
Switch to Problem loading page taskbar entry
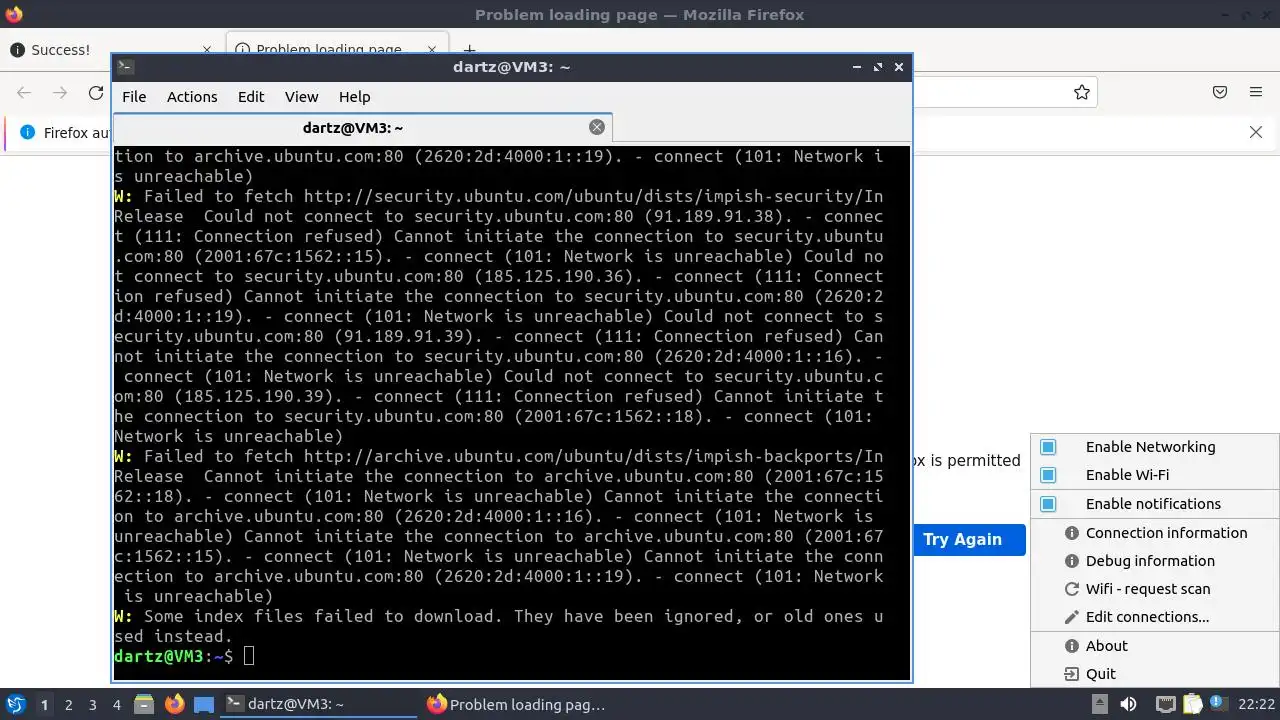tap(518, 704)
